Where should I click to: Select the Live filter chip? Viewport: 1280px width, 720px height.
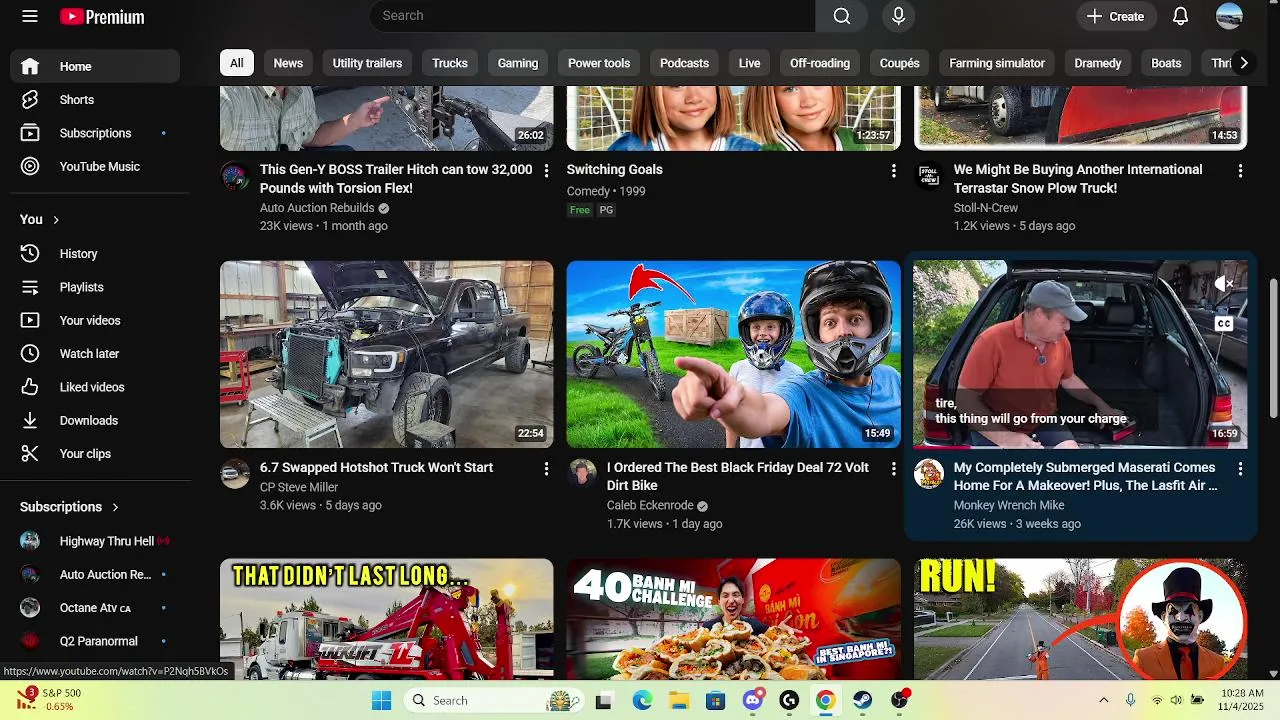pos(749,63)
